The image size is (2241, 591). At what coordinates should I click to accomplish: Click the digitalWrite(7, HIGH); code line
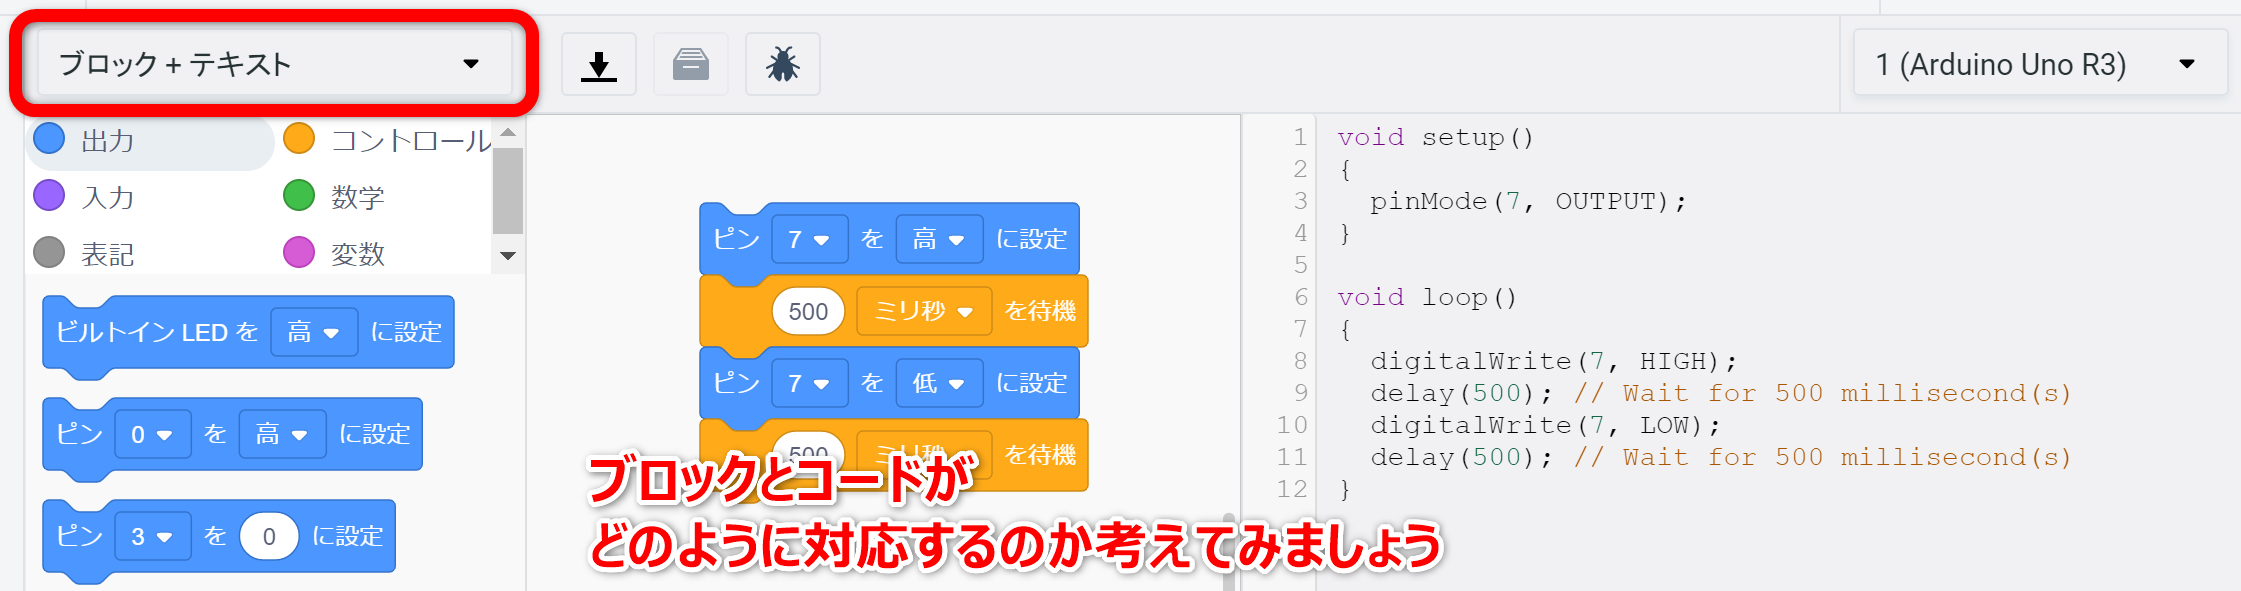click(1554, 361)
